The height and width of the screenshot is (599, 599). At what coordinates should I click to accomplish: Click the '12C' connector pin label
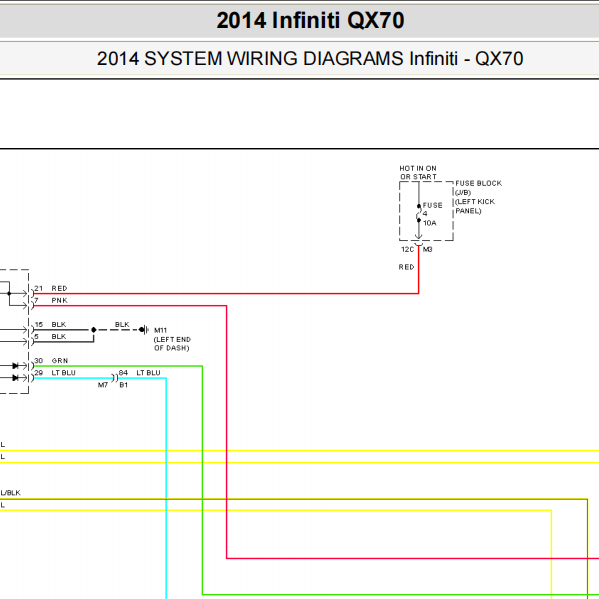coord(407,249)
